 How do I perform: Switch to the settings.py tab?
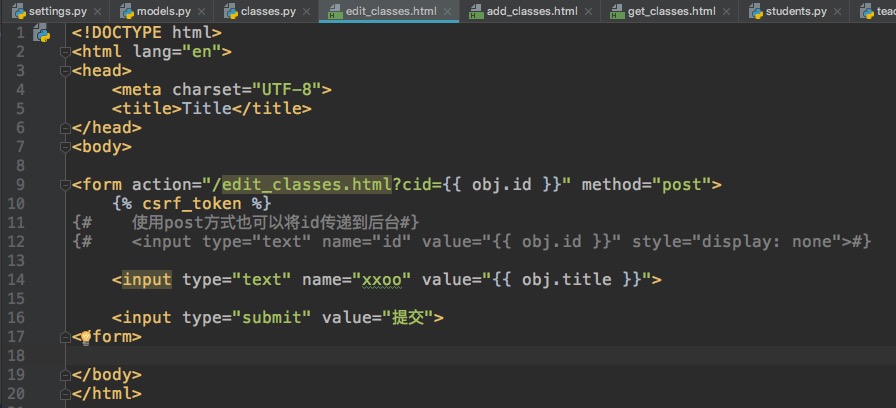tap(57, 11)
